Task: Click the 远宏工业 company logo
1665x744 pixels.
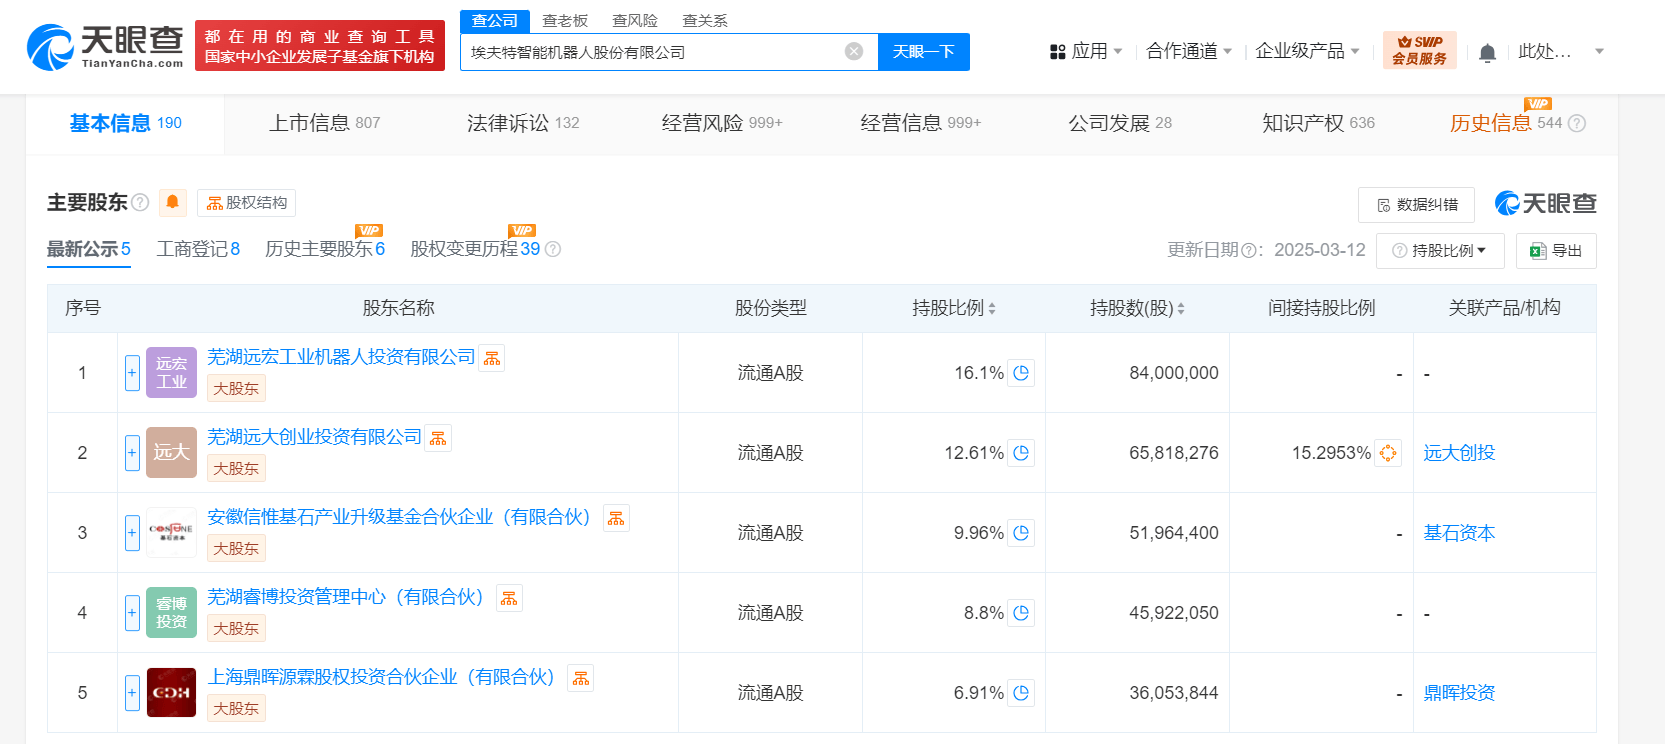Action: click(171, 372)
